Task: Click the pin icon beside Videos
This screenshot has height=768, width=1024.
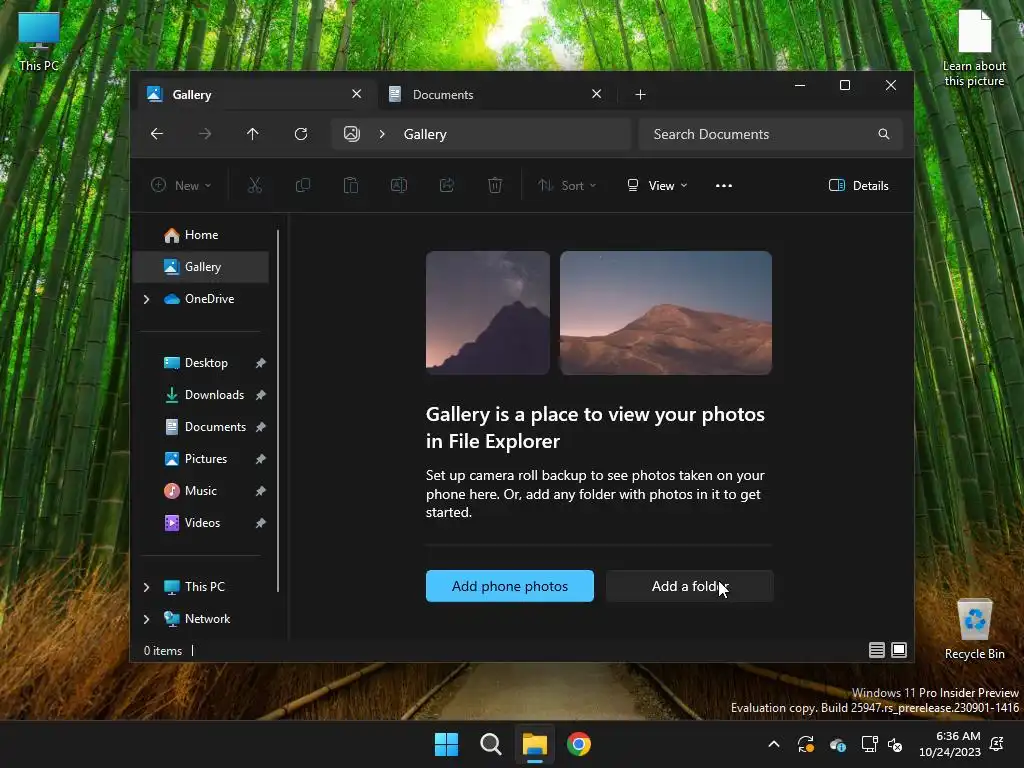Action: (x=261, y=523)
